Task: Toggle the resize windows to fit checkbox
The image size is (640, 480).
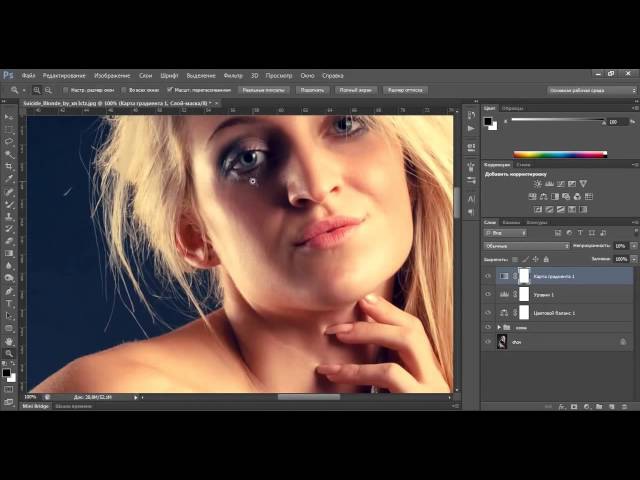Action: pos(65,90)
